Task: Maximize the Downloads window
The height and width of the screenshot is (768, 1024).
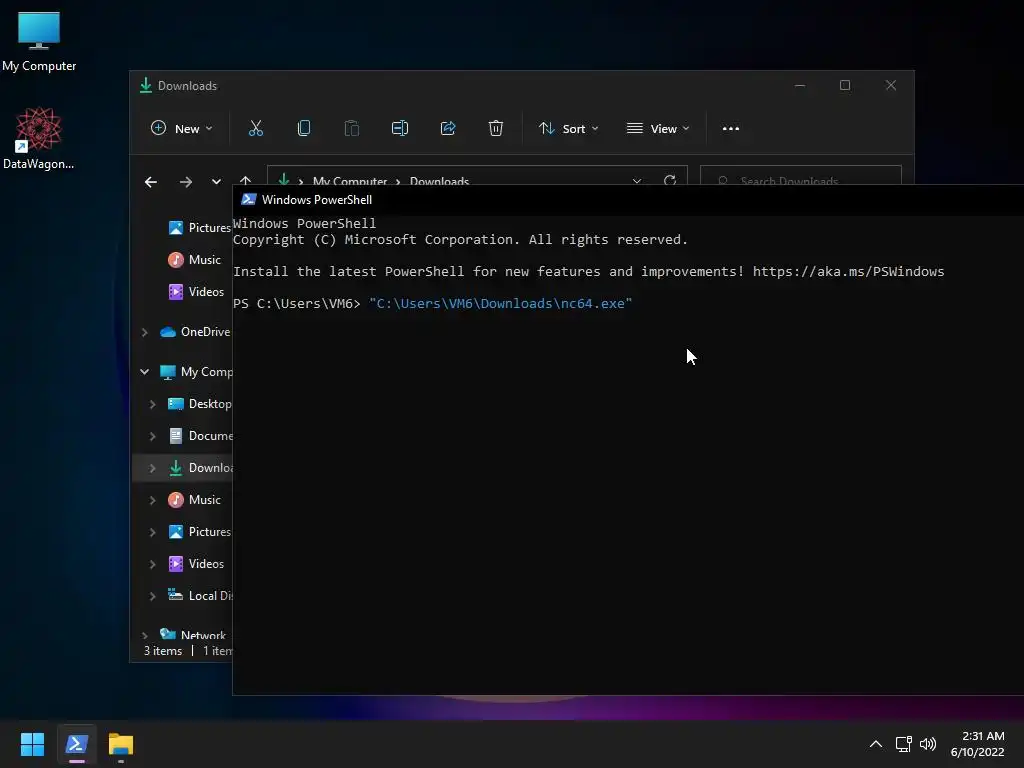Action: pos(845,86)
